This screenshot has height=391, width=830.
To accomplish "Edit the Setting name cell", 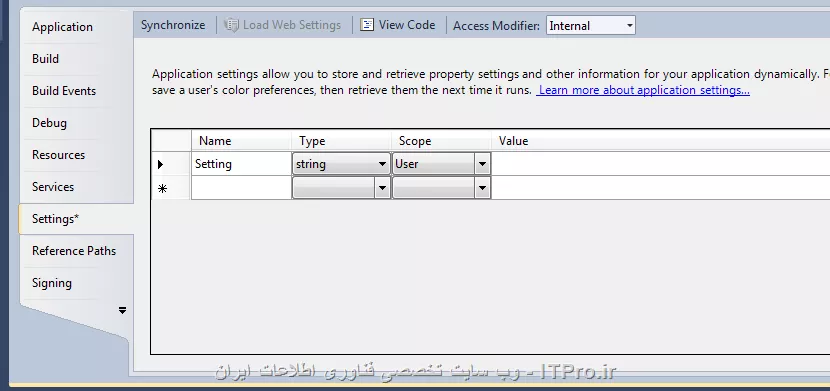I will pos(241,164).
